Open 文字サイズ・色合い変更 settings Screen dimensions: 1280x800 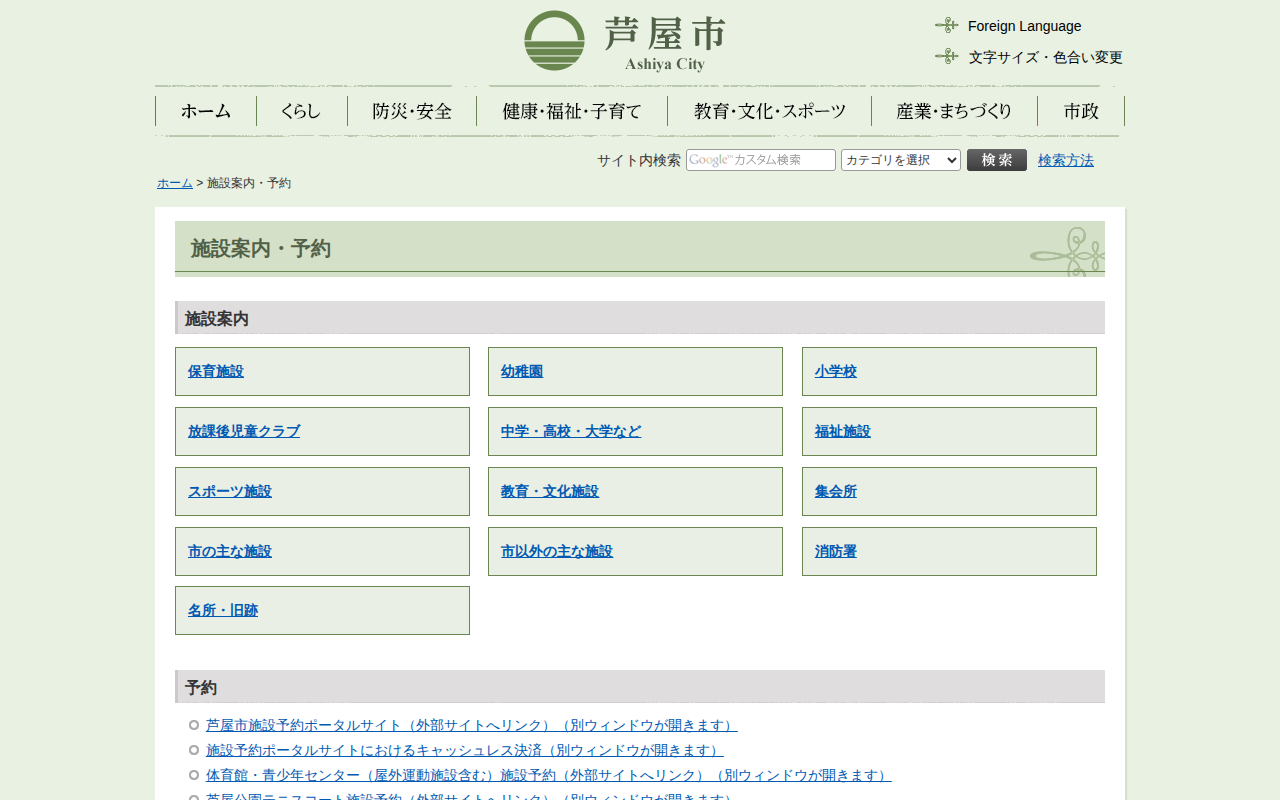1045,57
